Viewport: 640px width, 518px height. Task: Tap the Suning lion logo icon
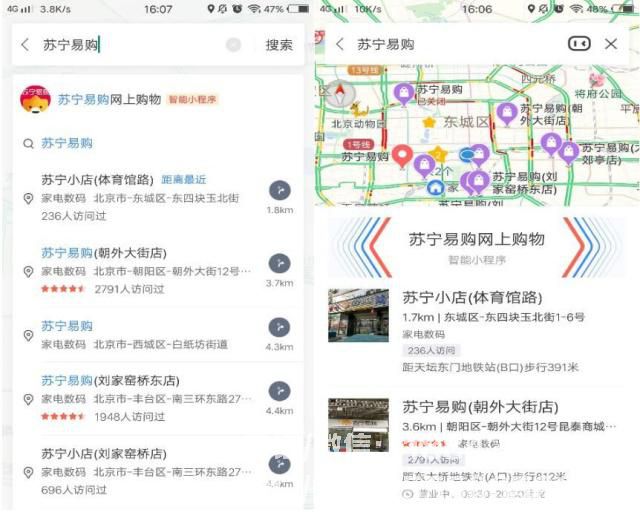(35, 99)
